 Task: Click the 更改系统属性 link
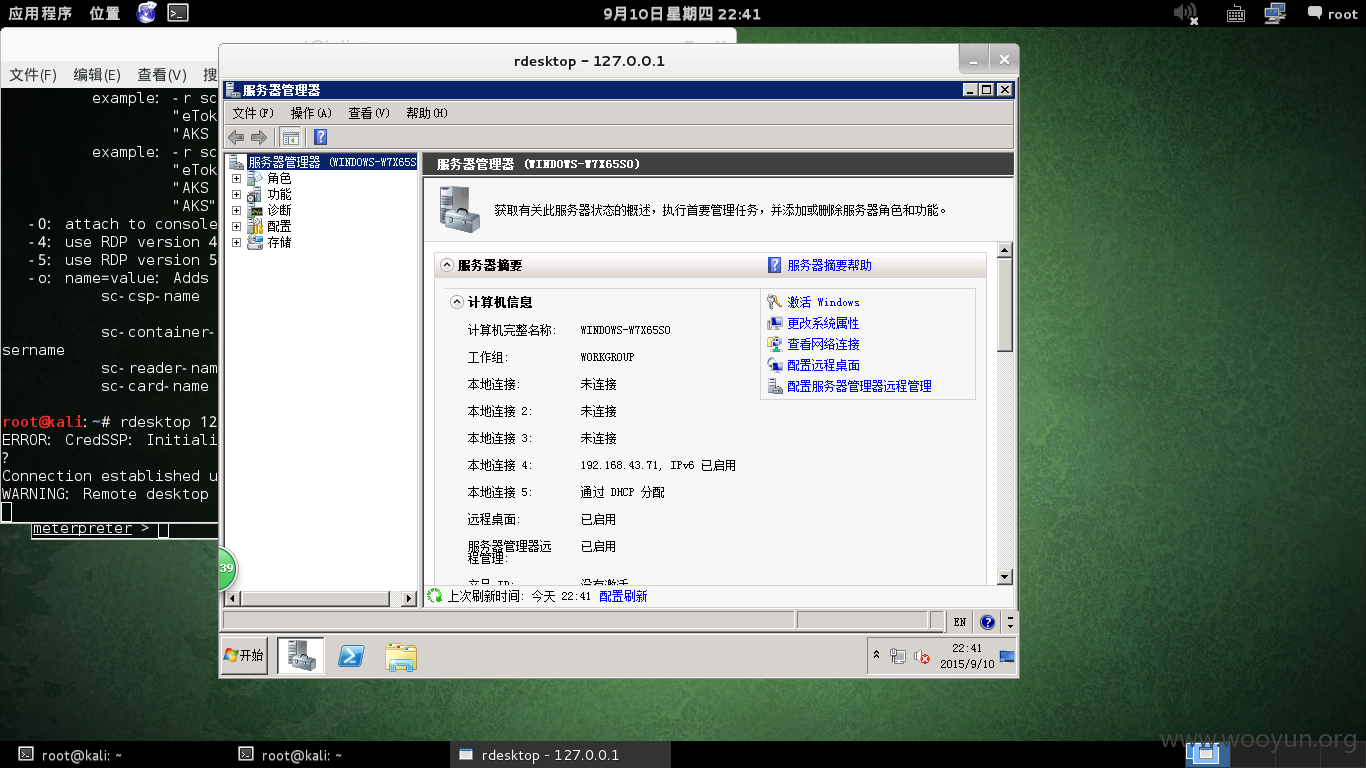click(823, 323)
